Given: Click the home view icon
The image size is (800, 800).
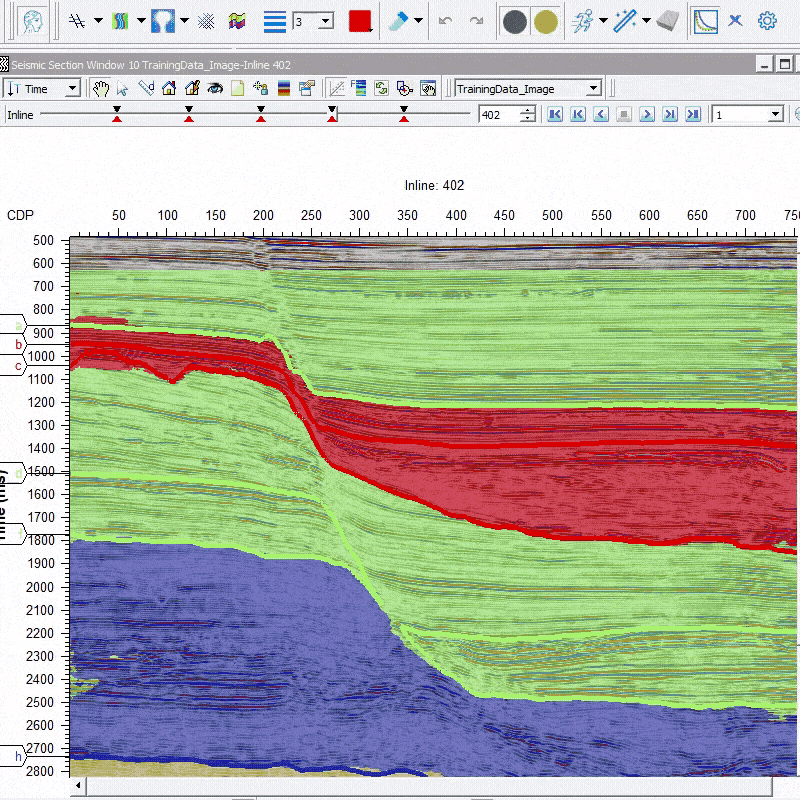Looking at the screenshot, I should point(169,89).
